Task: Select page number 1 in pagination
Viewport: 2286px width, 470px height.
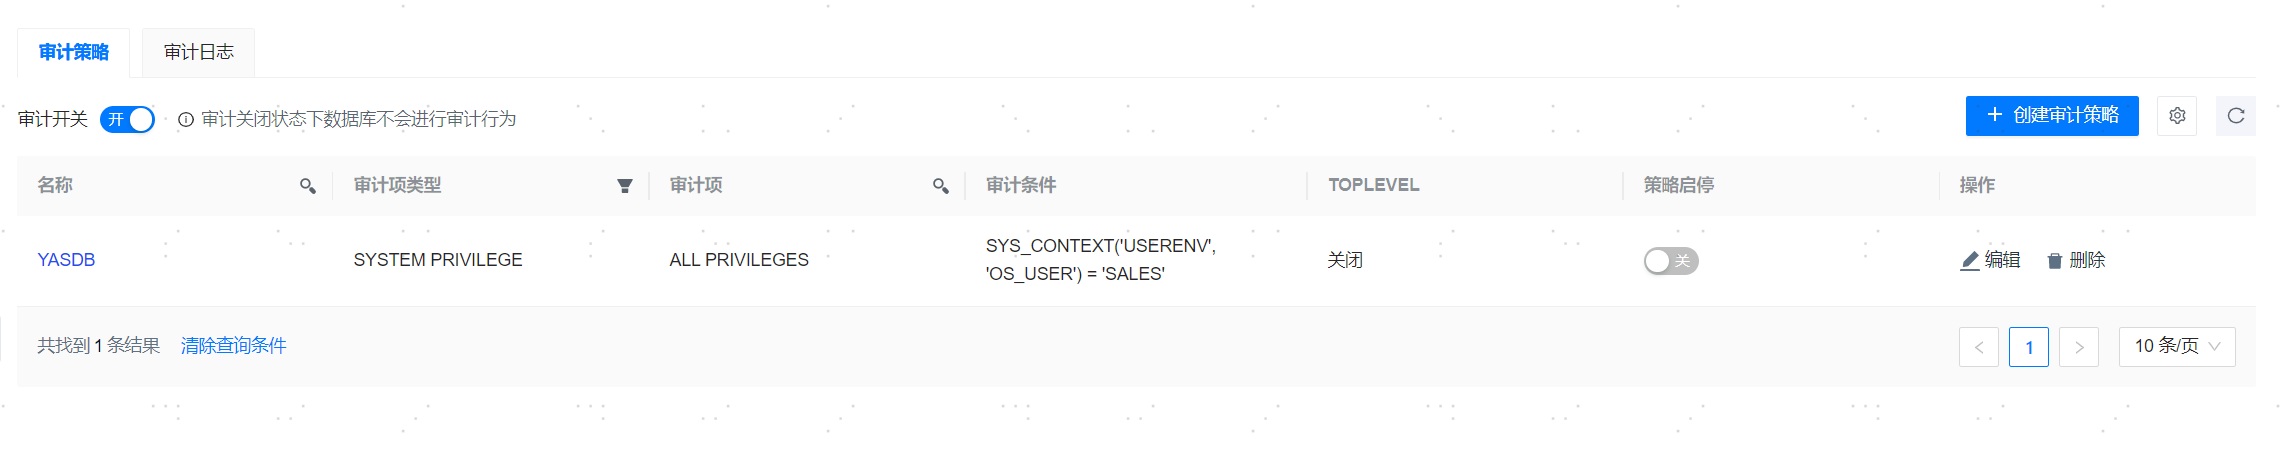Action: [2029, 347]
